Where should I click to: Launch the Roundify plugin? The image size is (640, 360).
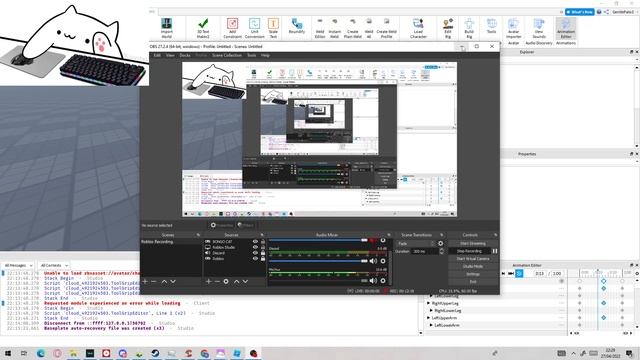tap(297, 26)
